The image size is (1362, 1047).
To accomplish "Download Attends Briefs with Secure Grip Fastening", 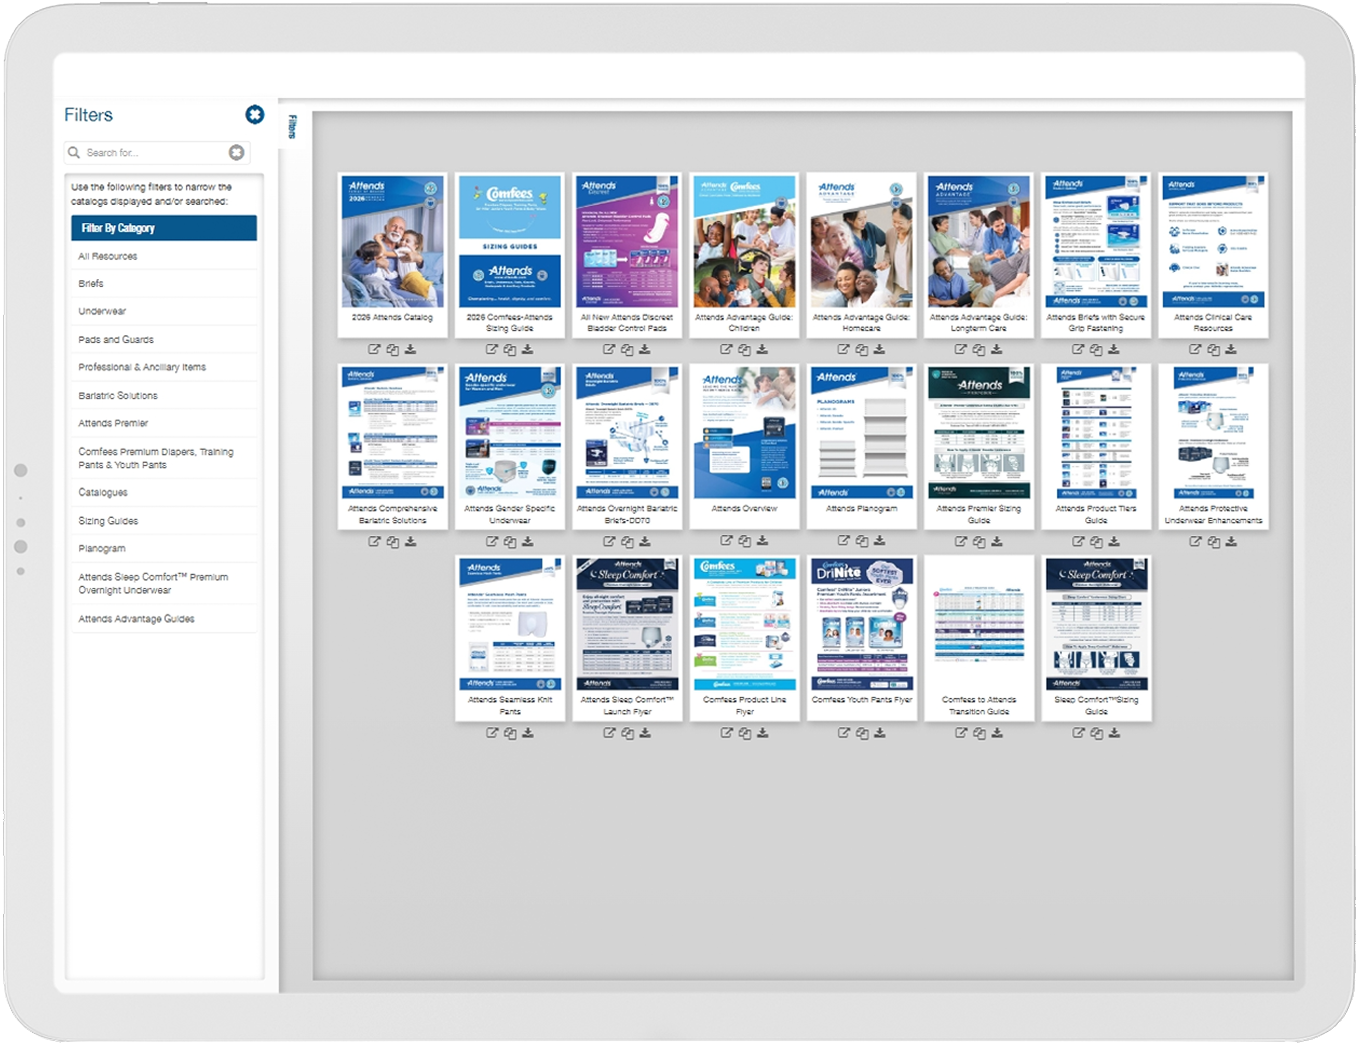I will (x=1115, y=350).
